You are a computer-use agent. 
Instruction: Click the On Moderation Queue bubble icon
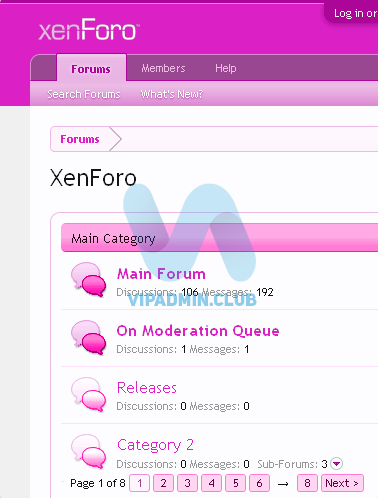coord(88,337)
